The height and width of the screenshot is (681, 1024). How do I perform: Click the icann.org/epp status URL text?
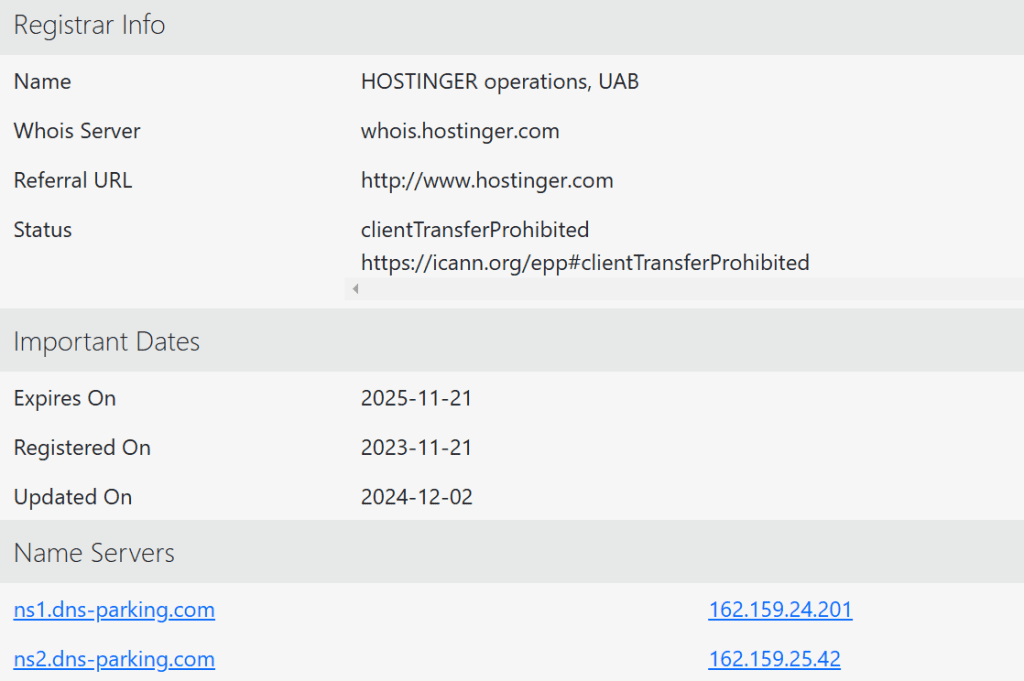(585, 263)
